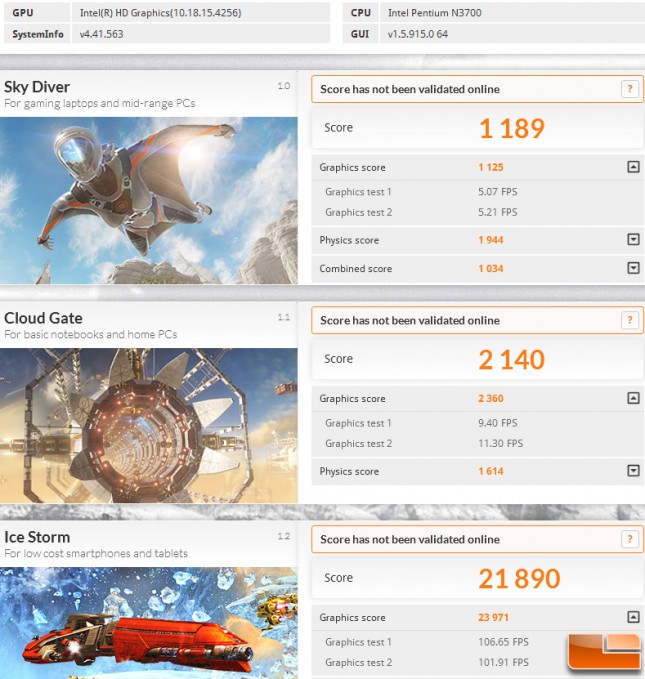Open Sky Diver validation help question mark
Screen dimensions: 645x679
tap(630, 89)
